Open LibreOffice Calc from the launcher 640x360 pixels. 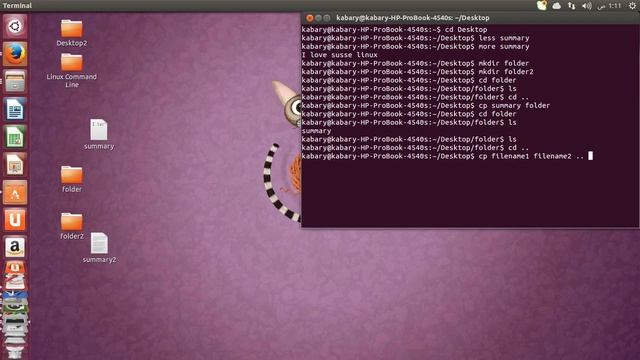coord(15,137)
